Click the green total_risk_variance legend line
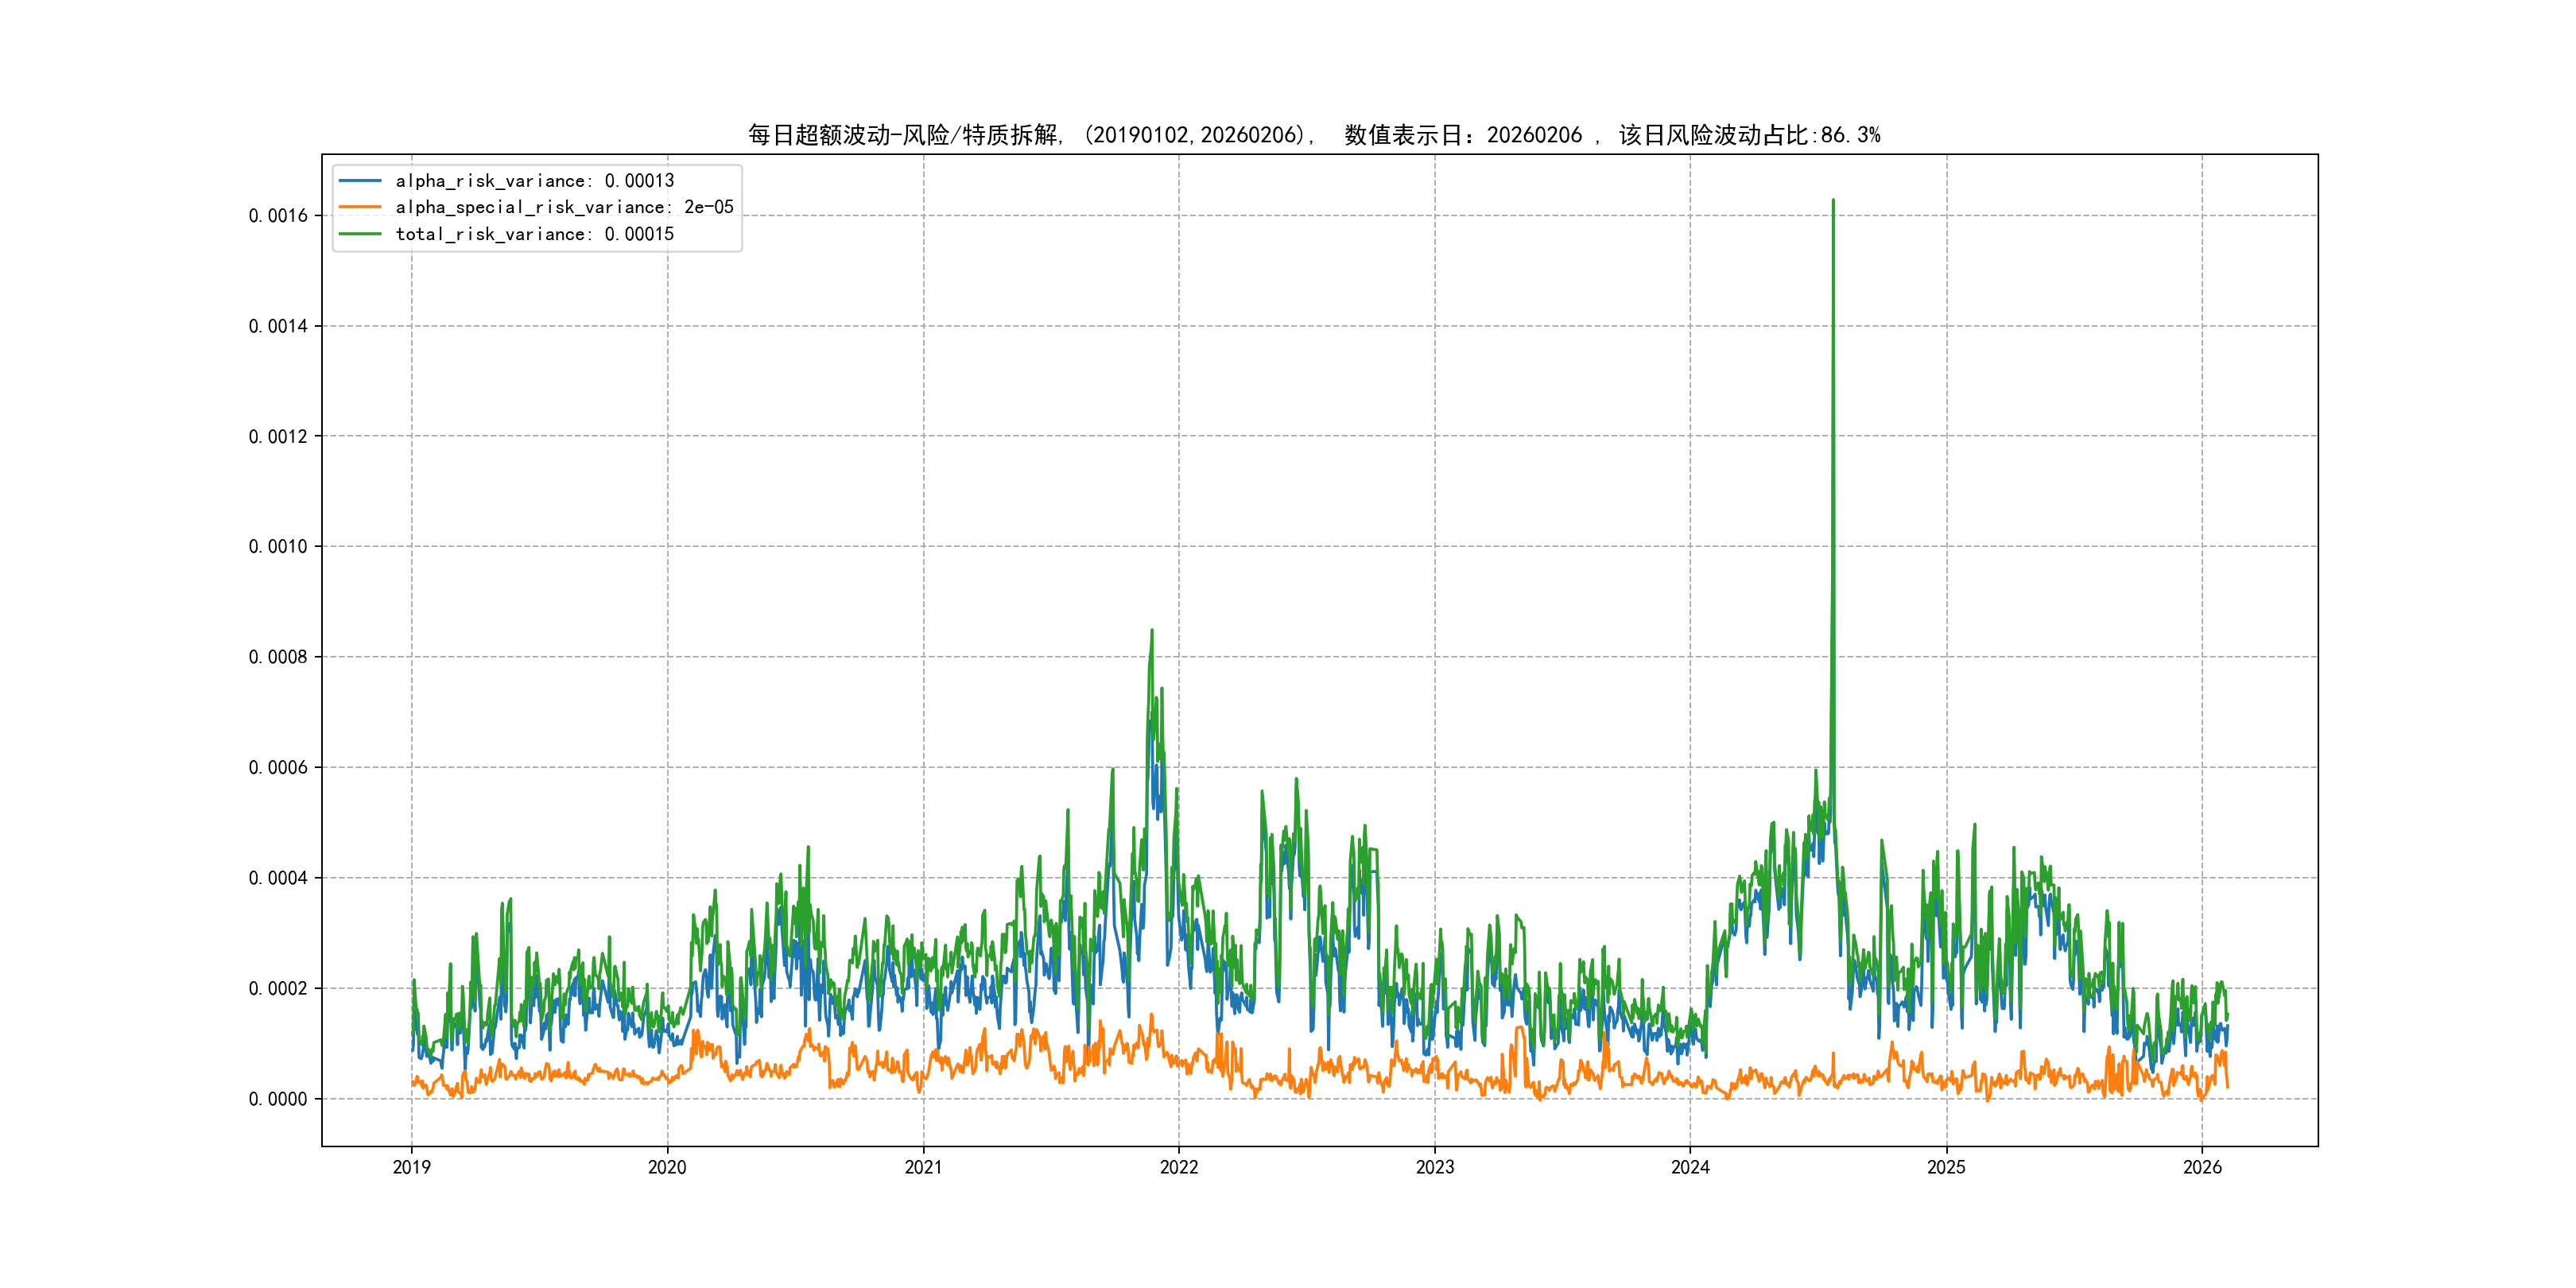This screenshot has height=1288, width=2576. (x=360, y=234)
